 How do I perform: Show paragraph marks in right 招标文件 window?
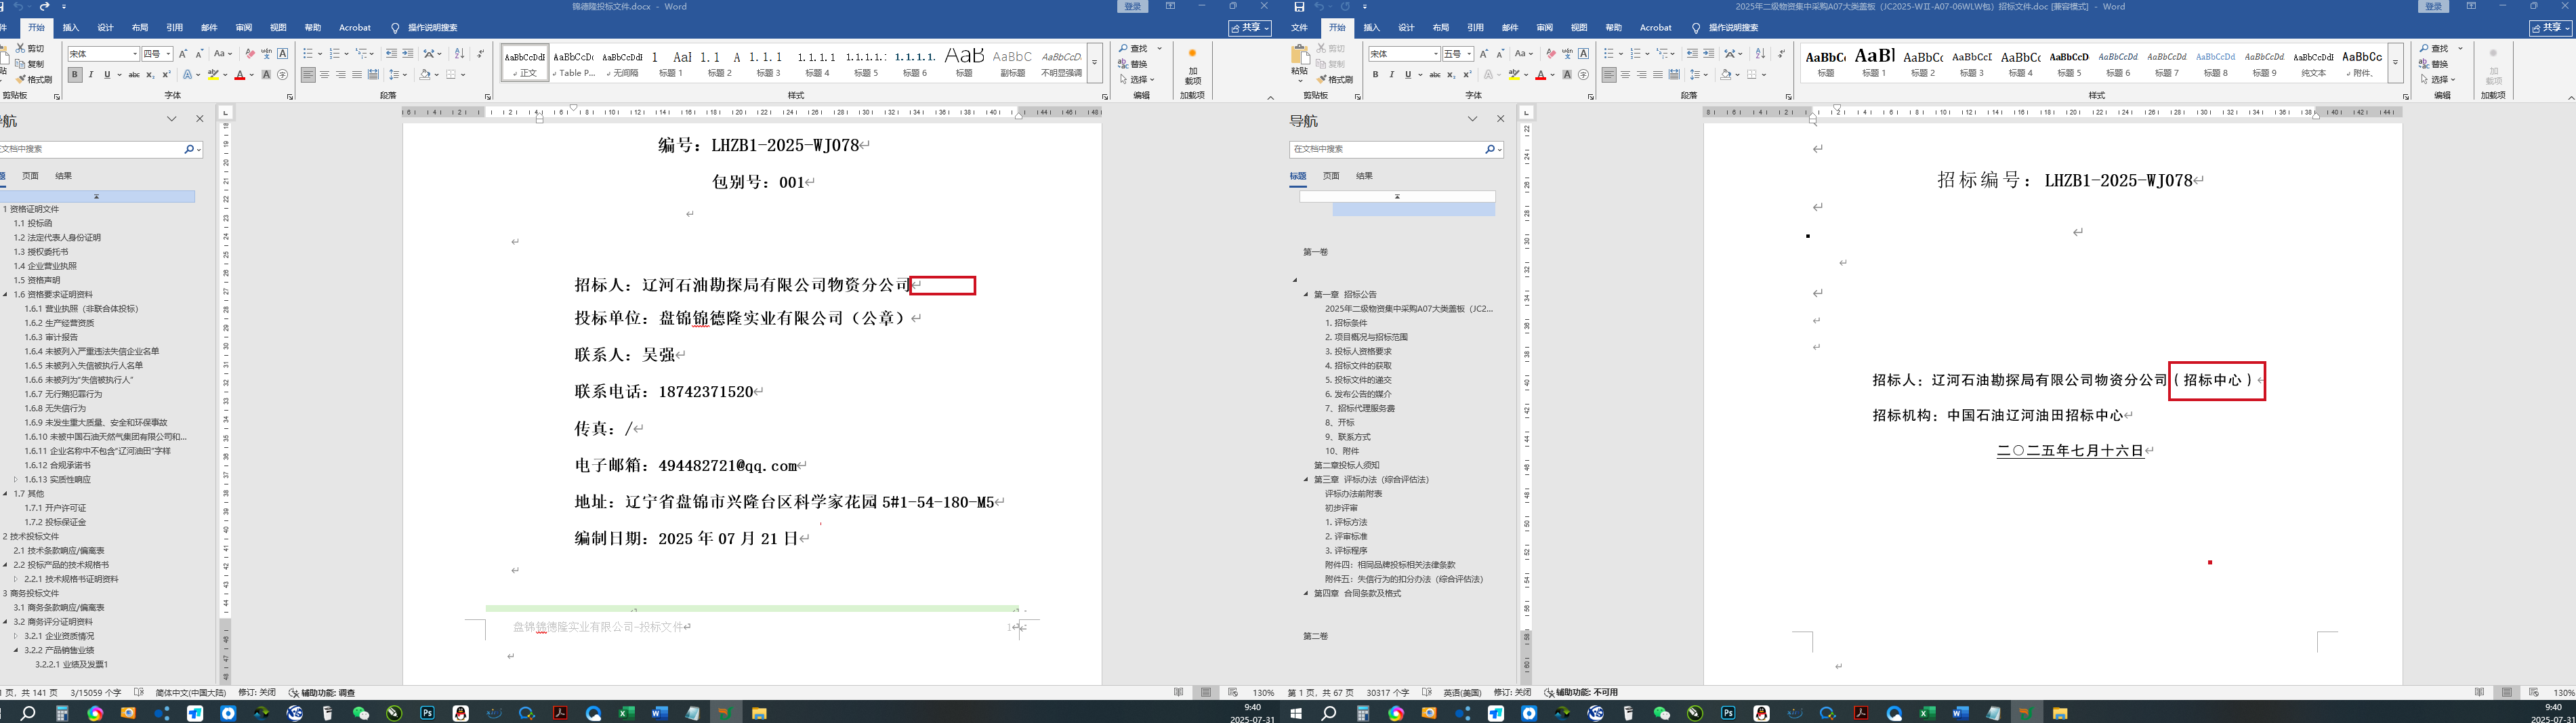point(1781,54)
